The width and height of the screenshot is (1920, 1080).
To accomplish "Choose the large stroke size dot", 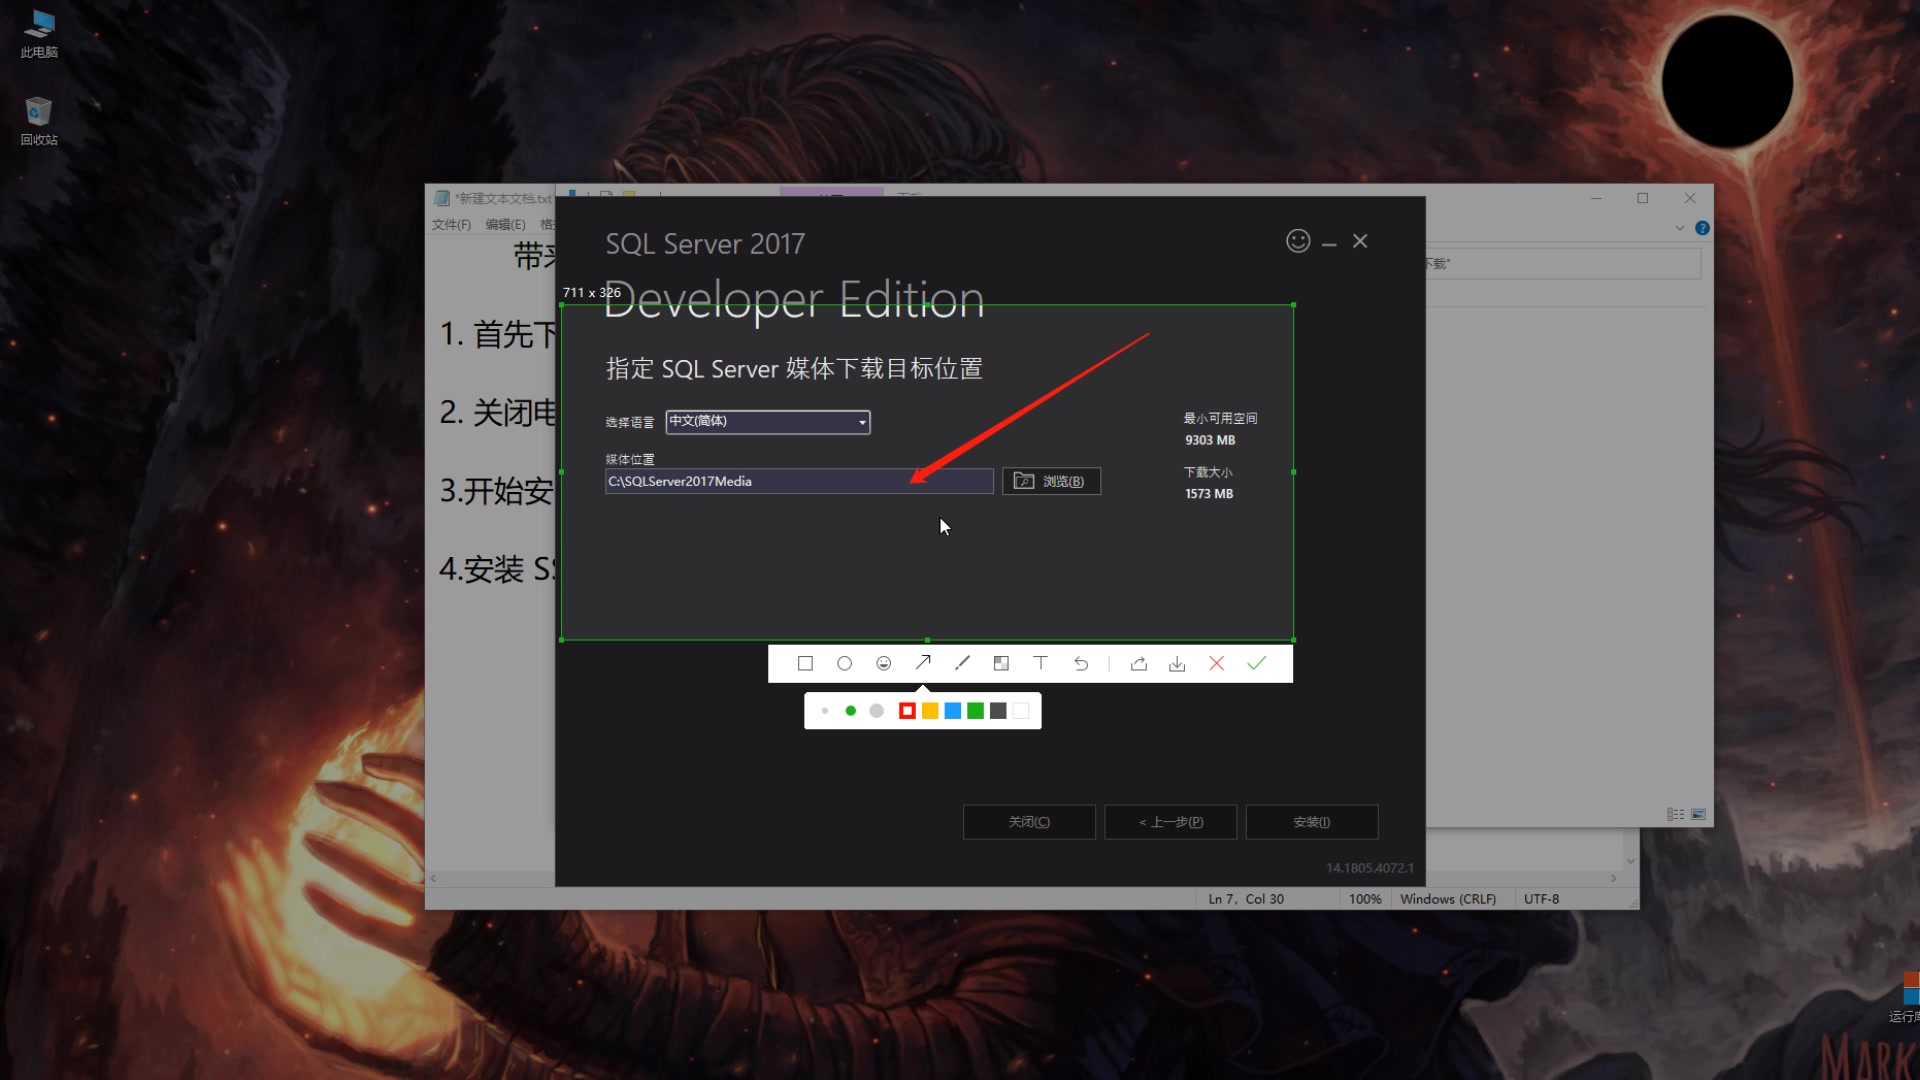I will pos(876,711).
